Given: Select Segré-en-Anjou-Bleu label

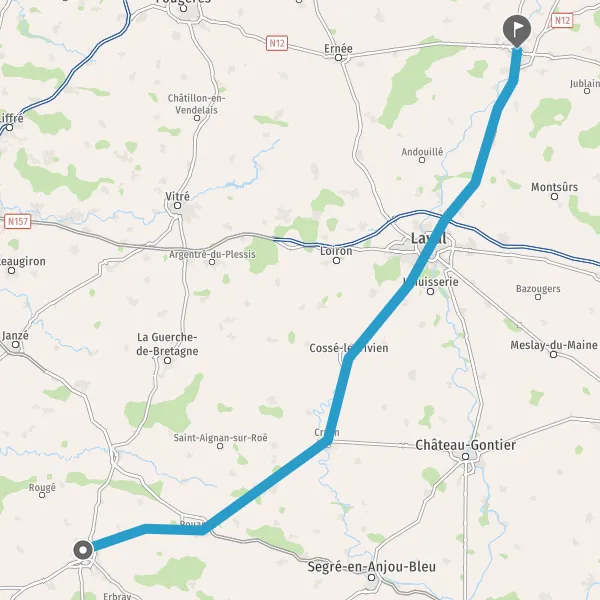Looking at the screenshot, I should click(x=372, y=566).
